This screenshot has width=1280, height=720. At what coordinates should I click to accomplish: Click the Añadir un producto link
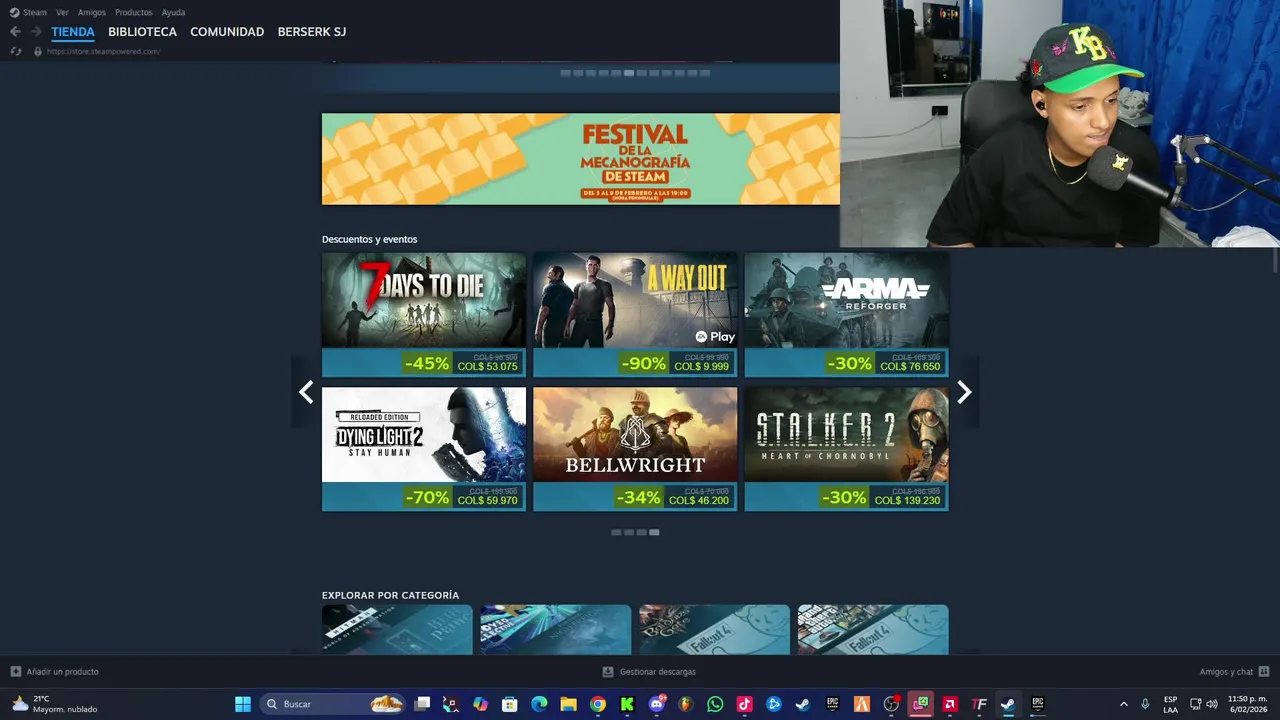[x=62, y=672]
